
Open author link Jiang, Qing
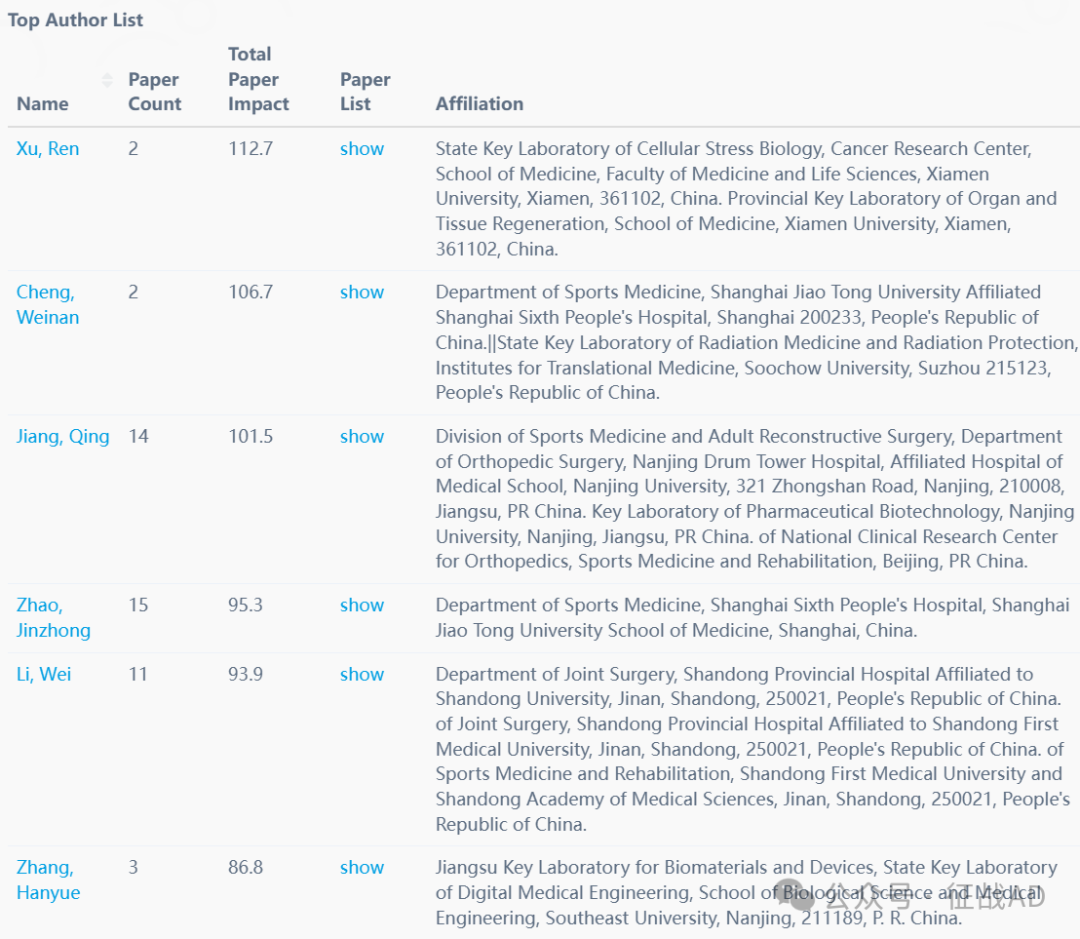pos(63,437)
